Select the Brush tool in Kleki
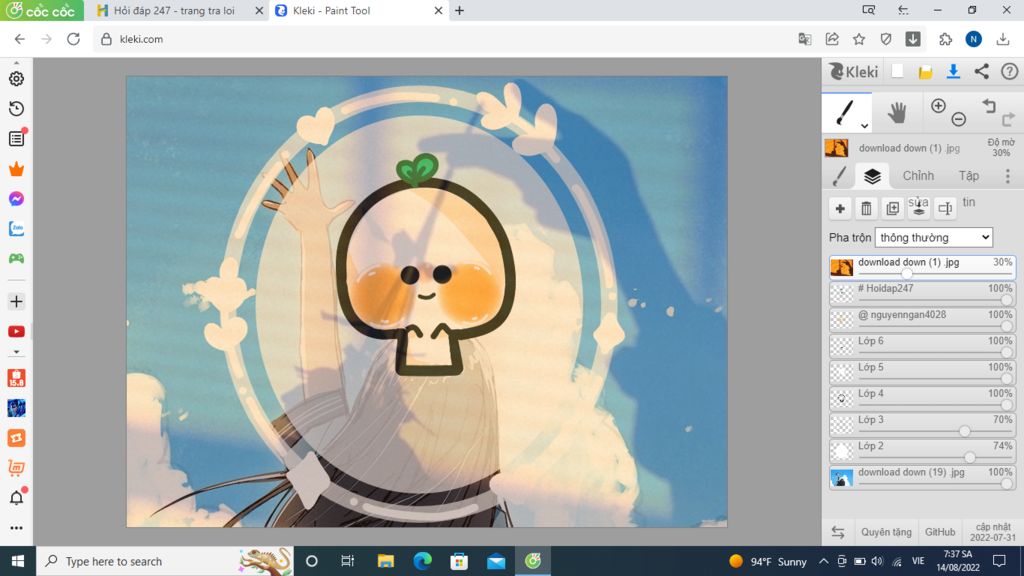1024x576 pixels. coord(844,112)
